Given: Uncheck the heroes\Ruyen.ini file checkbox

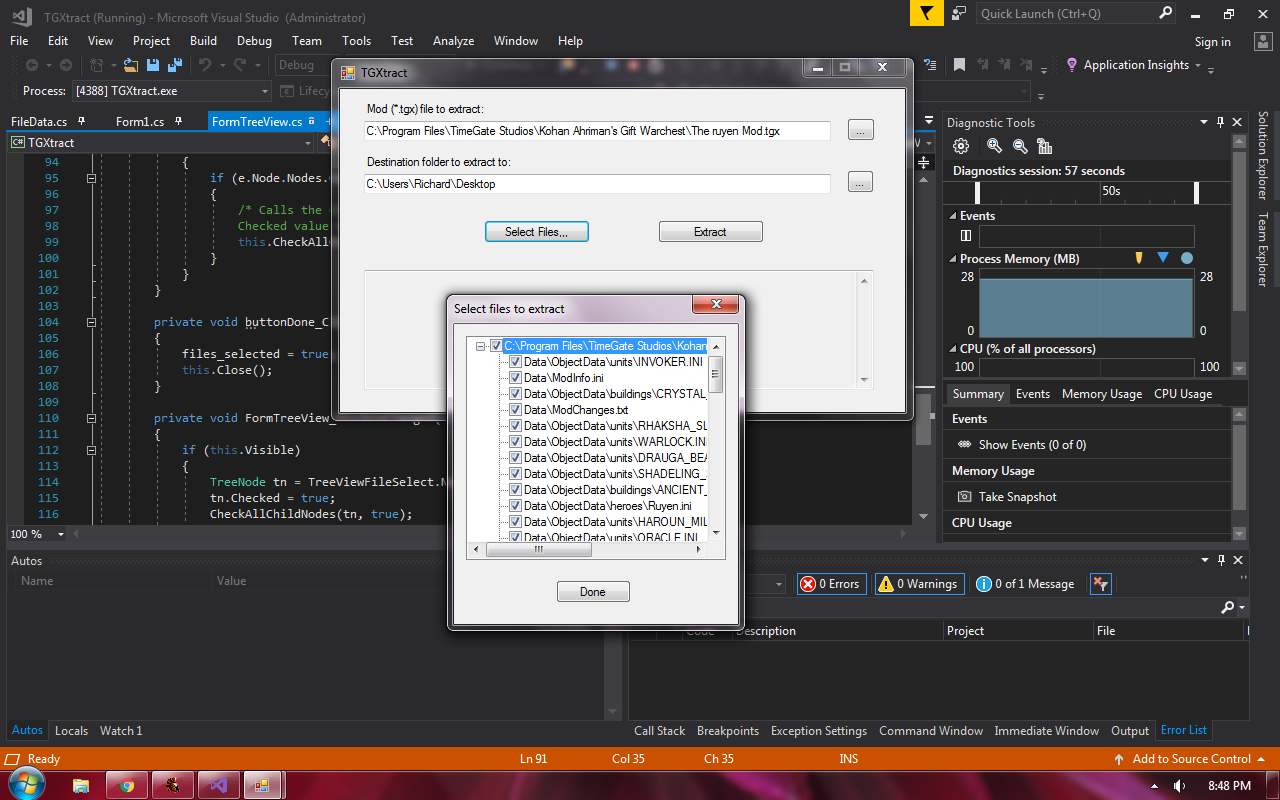Looking at the screenshot, I should pos(515,506).
